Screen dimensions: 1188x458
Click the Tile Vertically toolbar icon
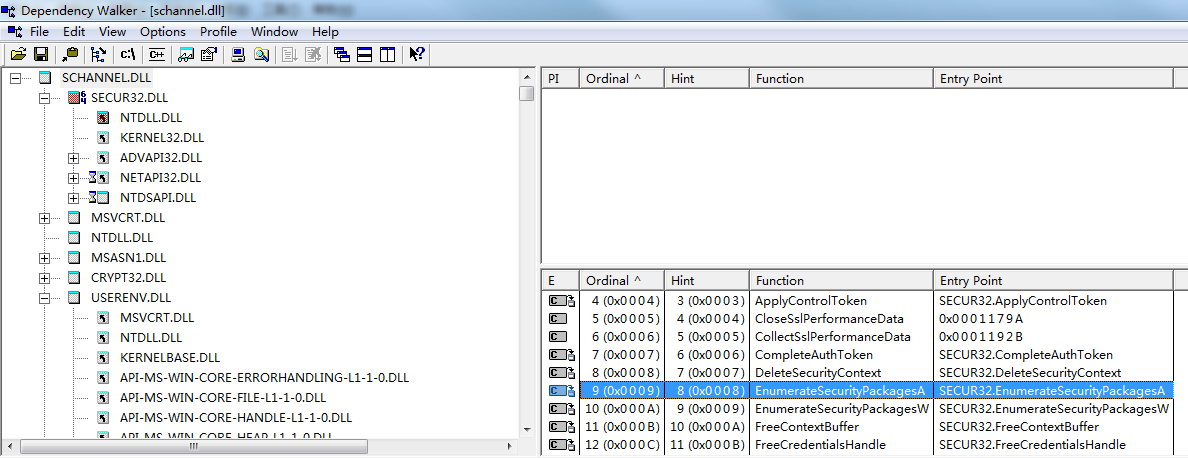(x=388, y=54)
